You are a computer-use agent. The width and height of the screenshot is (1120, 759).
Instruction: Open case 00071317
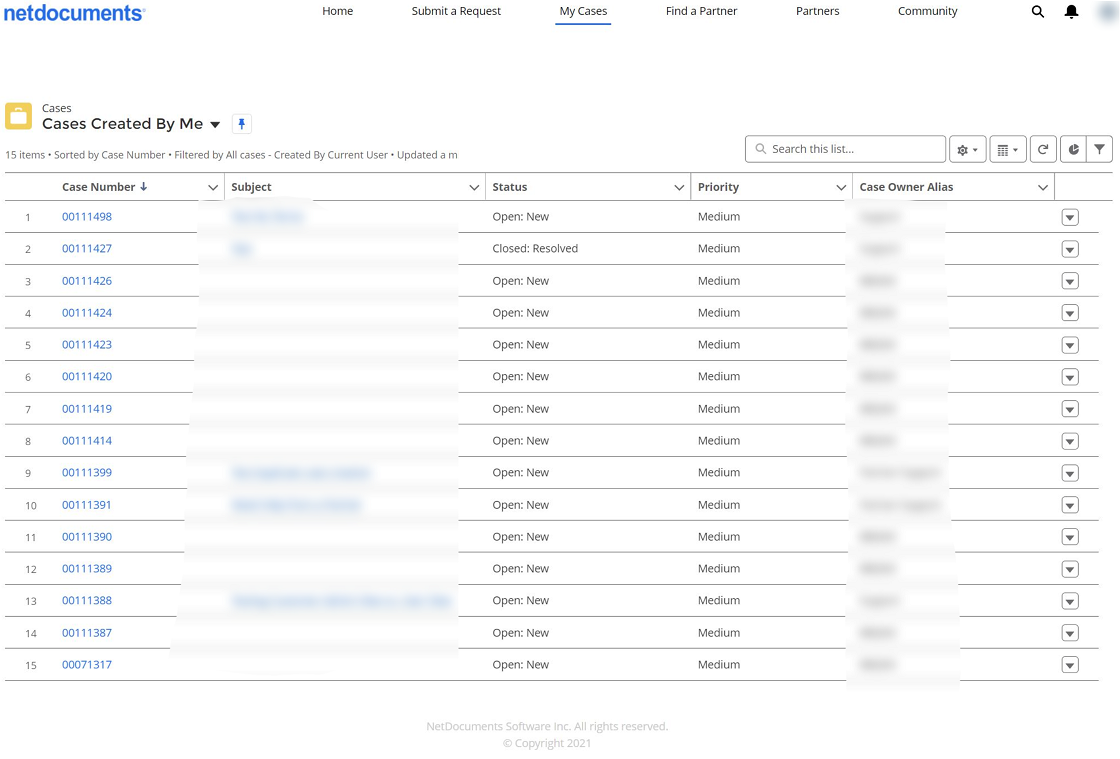click(x=86, y=664)
